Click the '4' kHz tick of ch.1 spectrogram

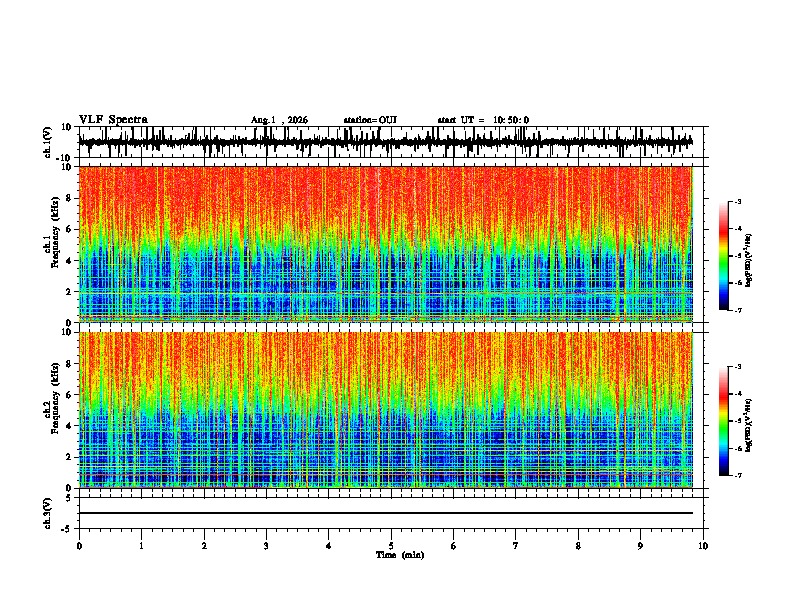point(69,261)
